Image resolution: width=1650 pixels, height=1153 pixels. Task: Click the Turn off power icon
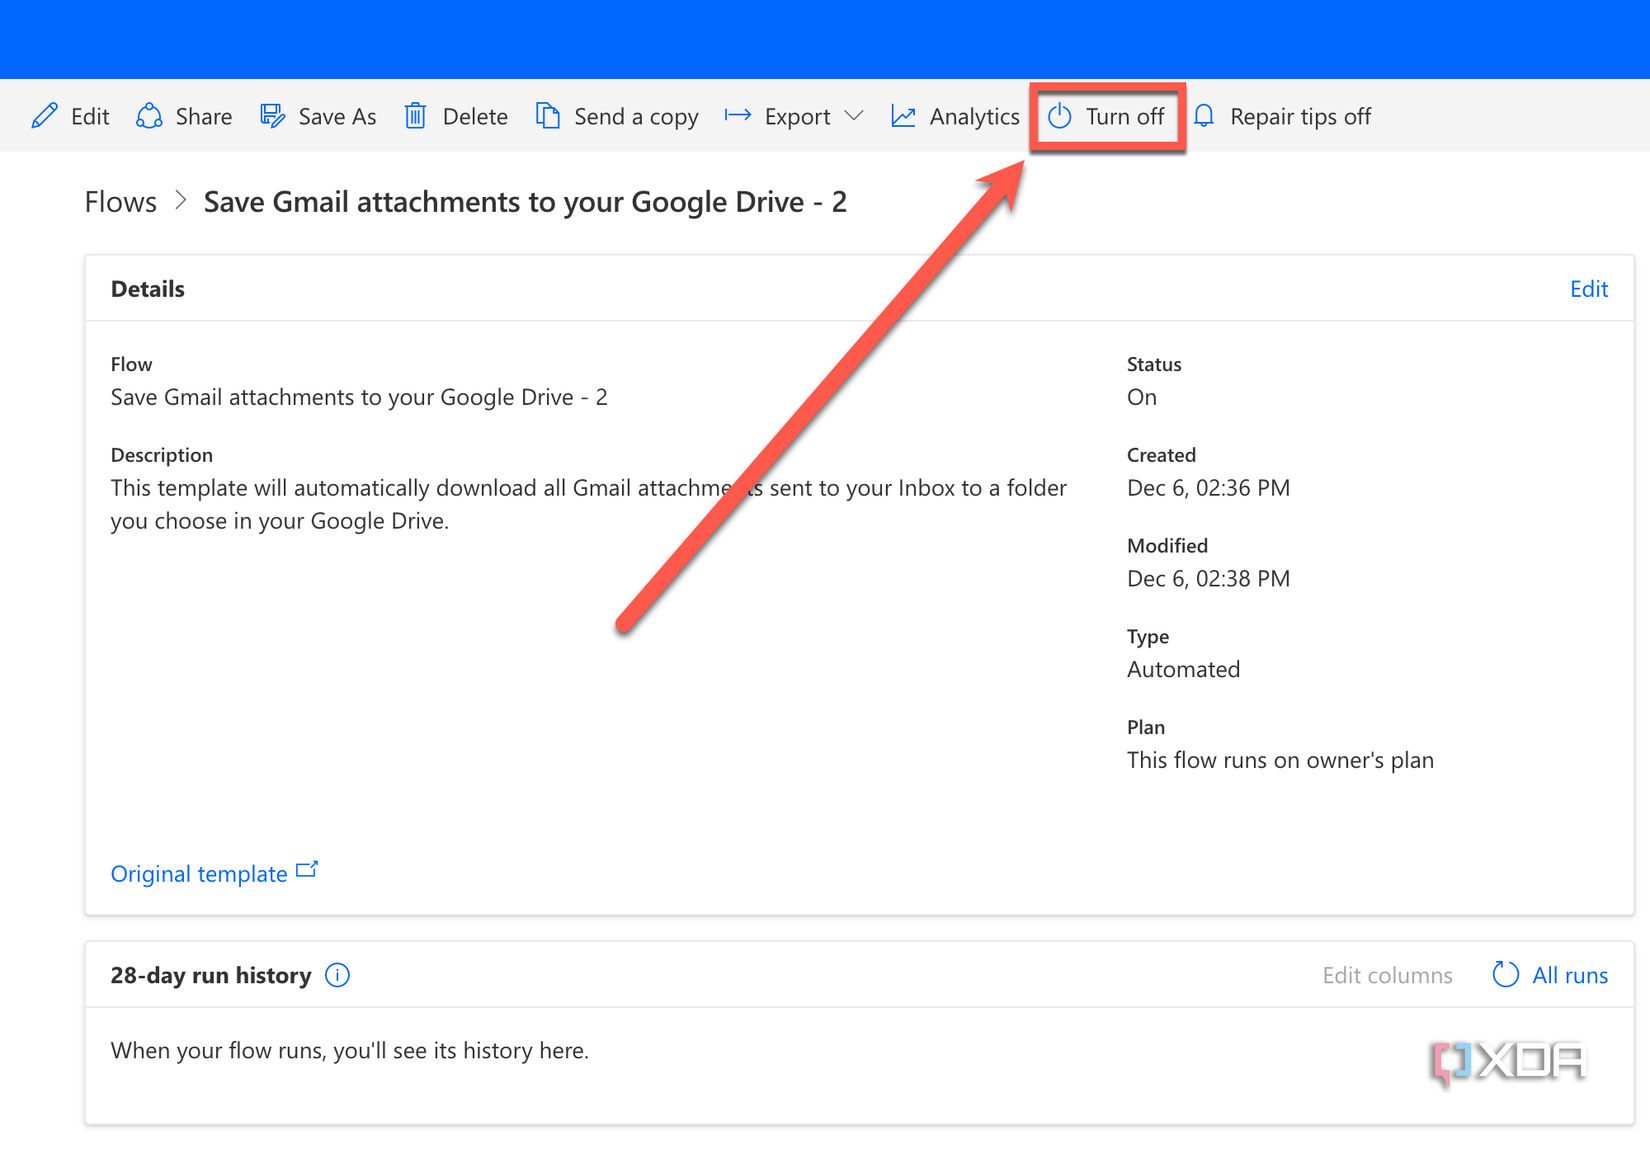point(1058,116)
